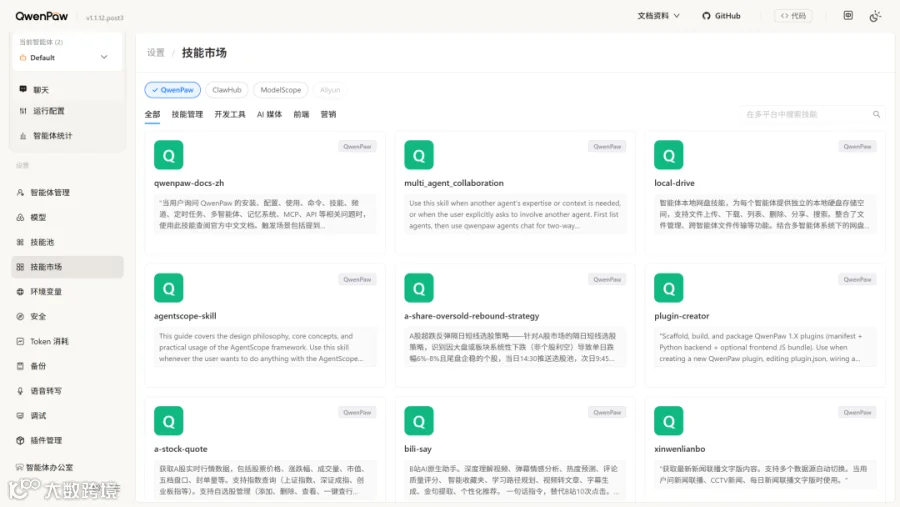900x507 pixels.
Task: Click the 代码 button in header
Action: [x=793, y=16]
